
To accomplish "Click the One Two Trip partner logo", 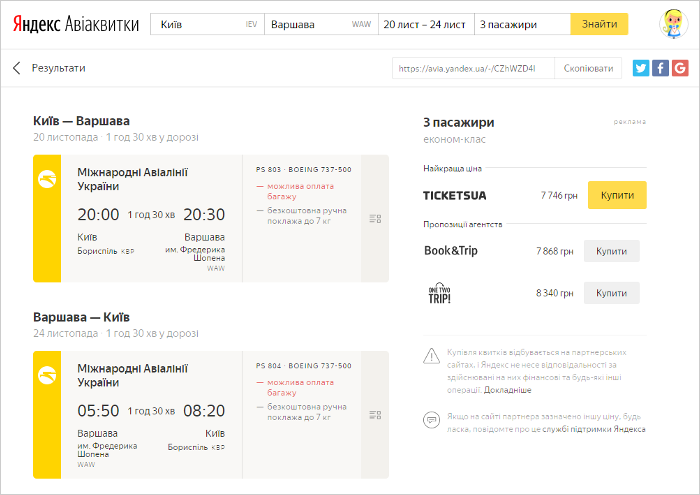I will point(439,293).
